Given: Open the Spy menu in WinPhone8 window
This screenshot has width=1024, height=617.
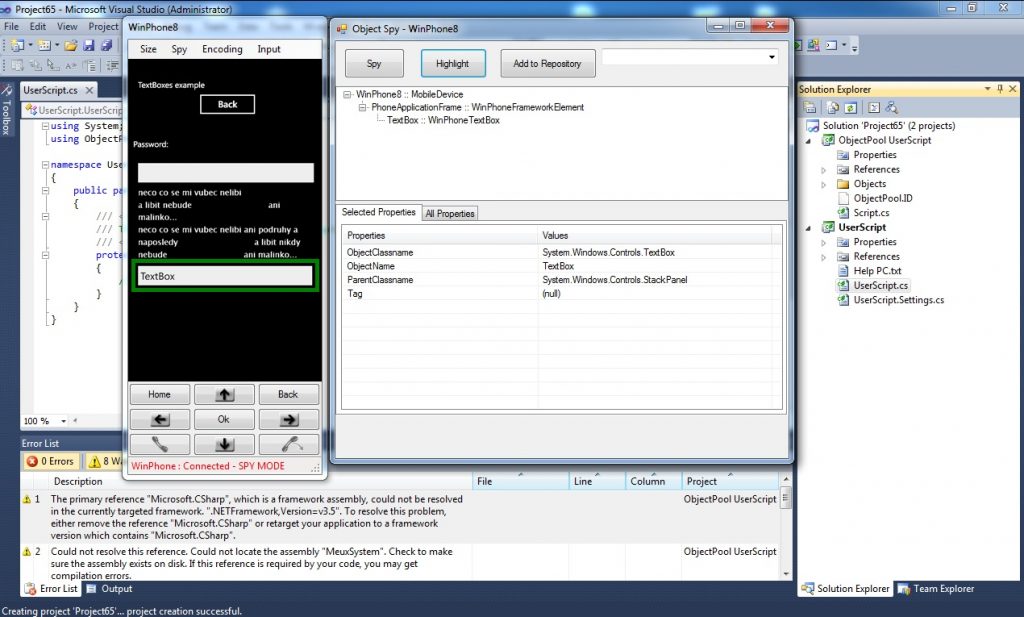Looking at the screenshot, I should tap(179, 49).
